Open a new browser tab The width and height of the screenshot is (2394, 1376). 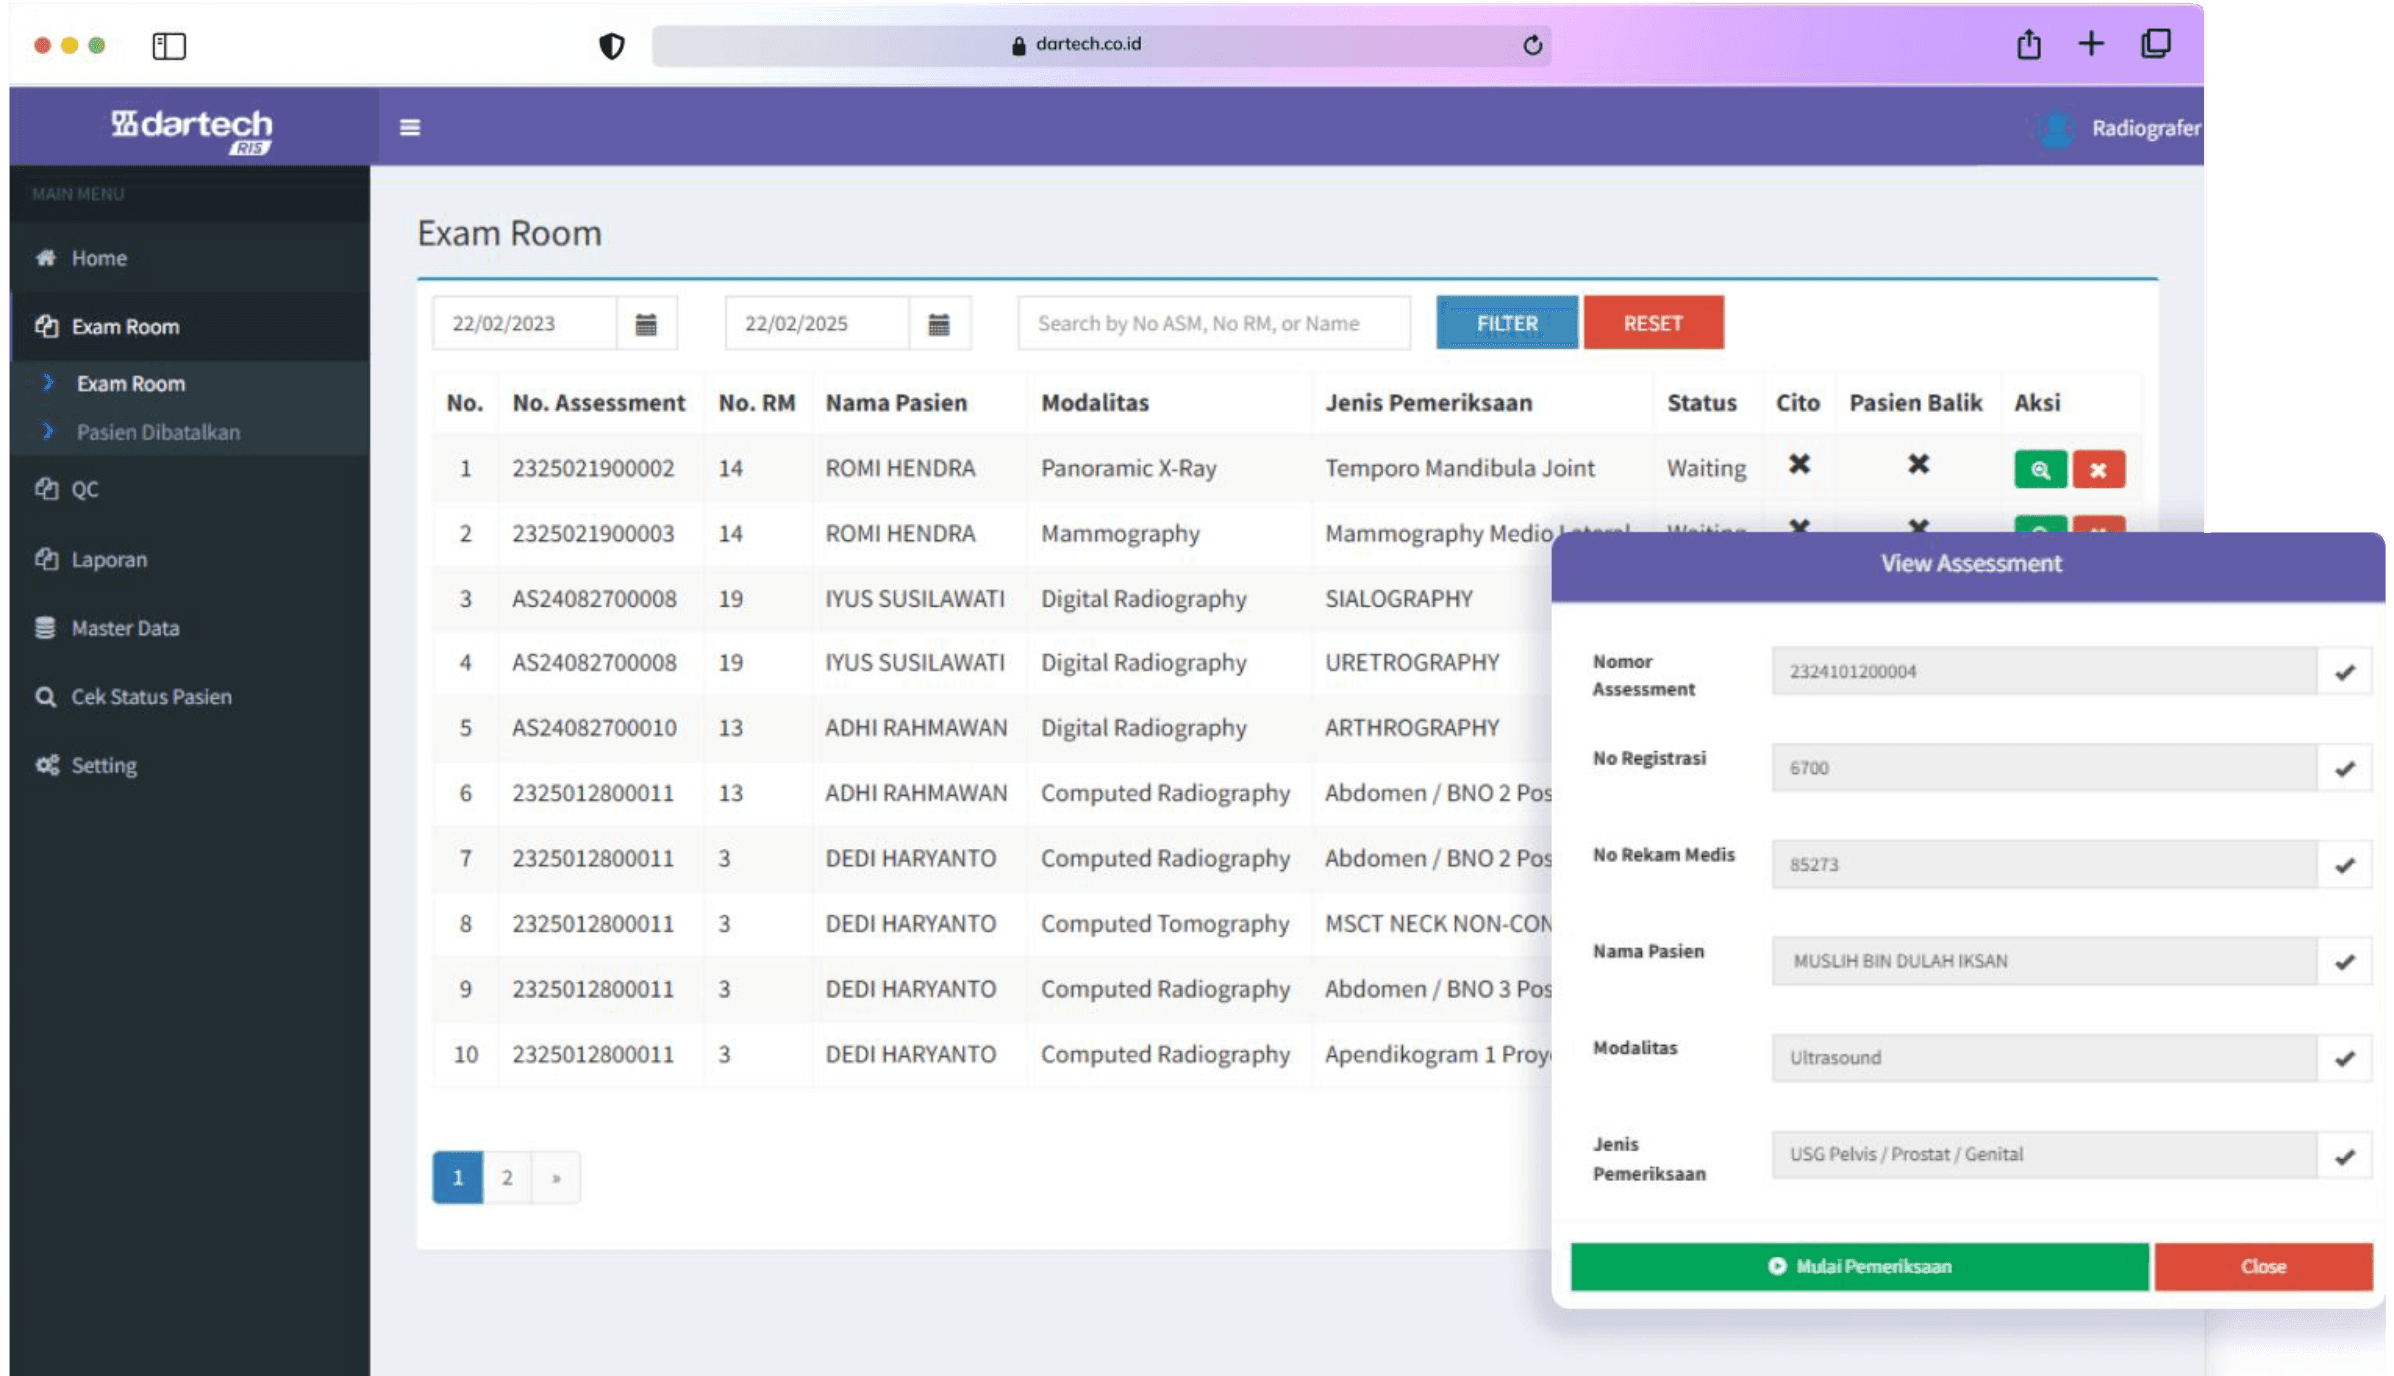click(x=2091, y=44)
